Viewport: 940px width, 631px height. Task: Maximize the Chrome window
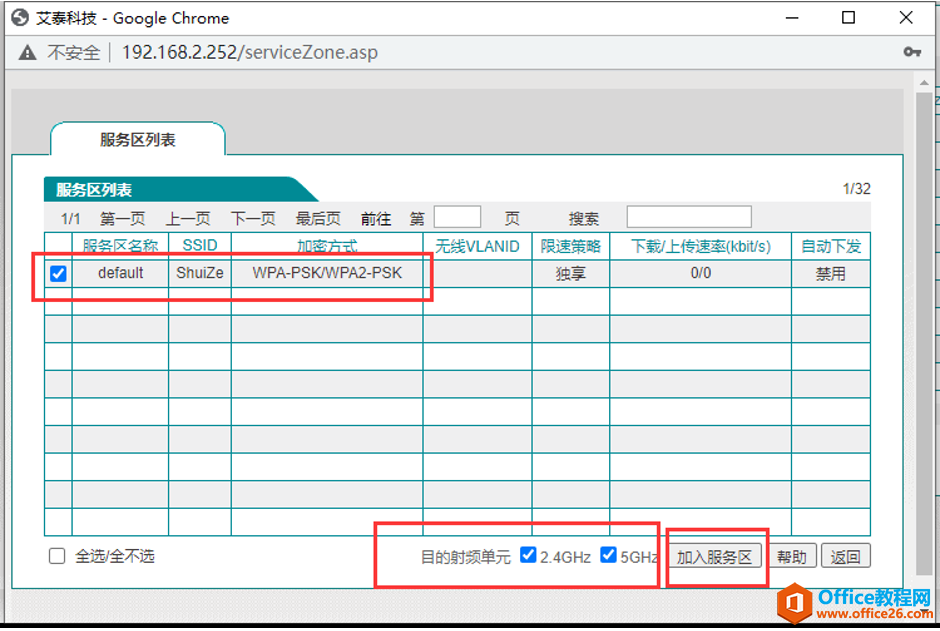tap(848, 18)
